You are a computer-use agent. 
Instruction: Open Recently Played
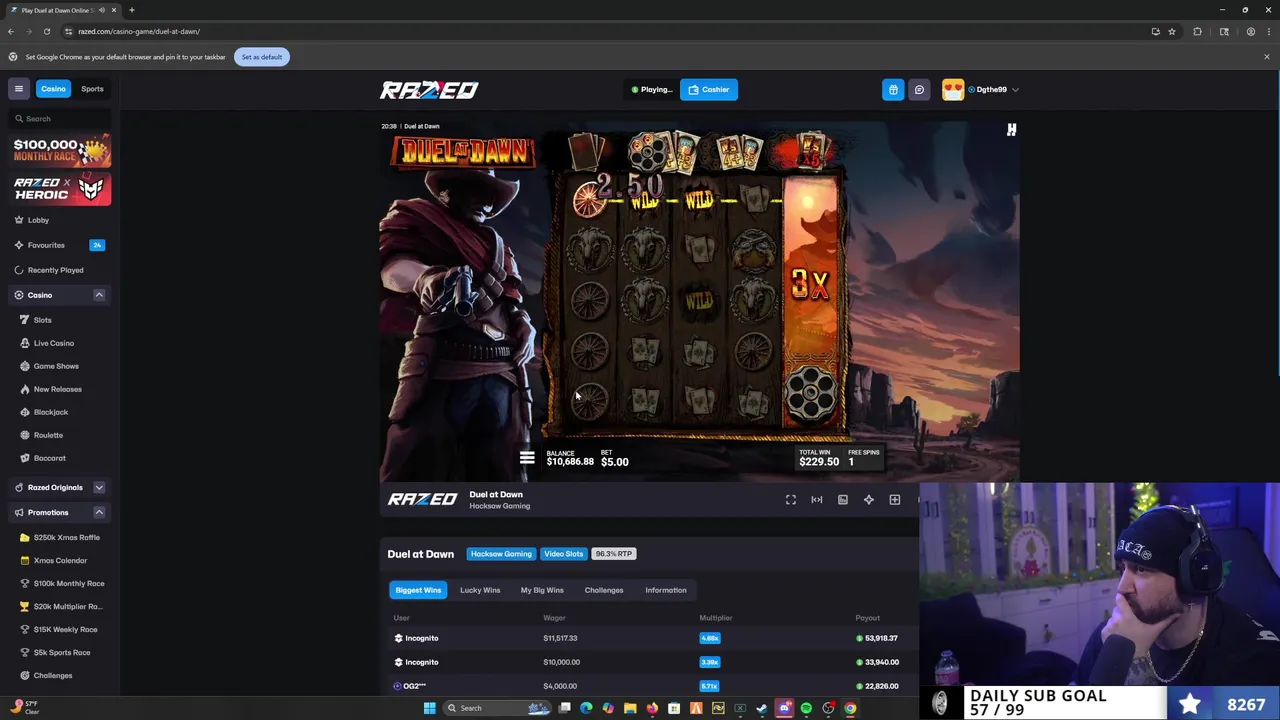56,270
